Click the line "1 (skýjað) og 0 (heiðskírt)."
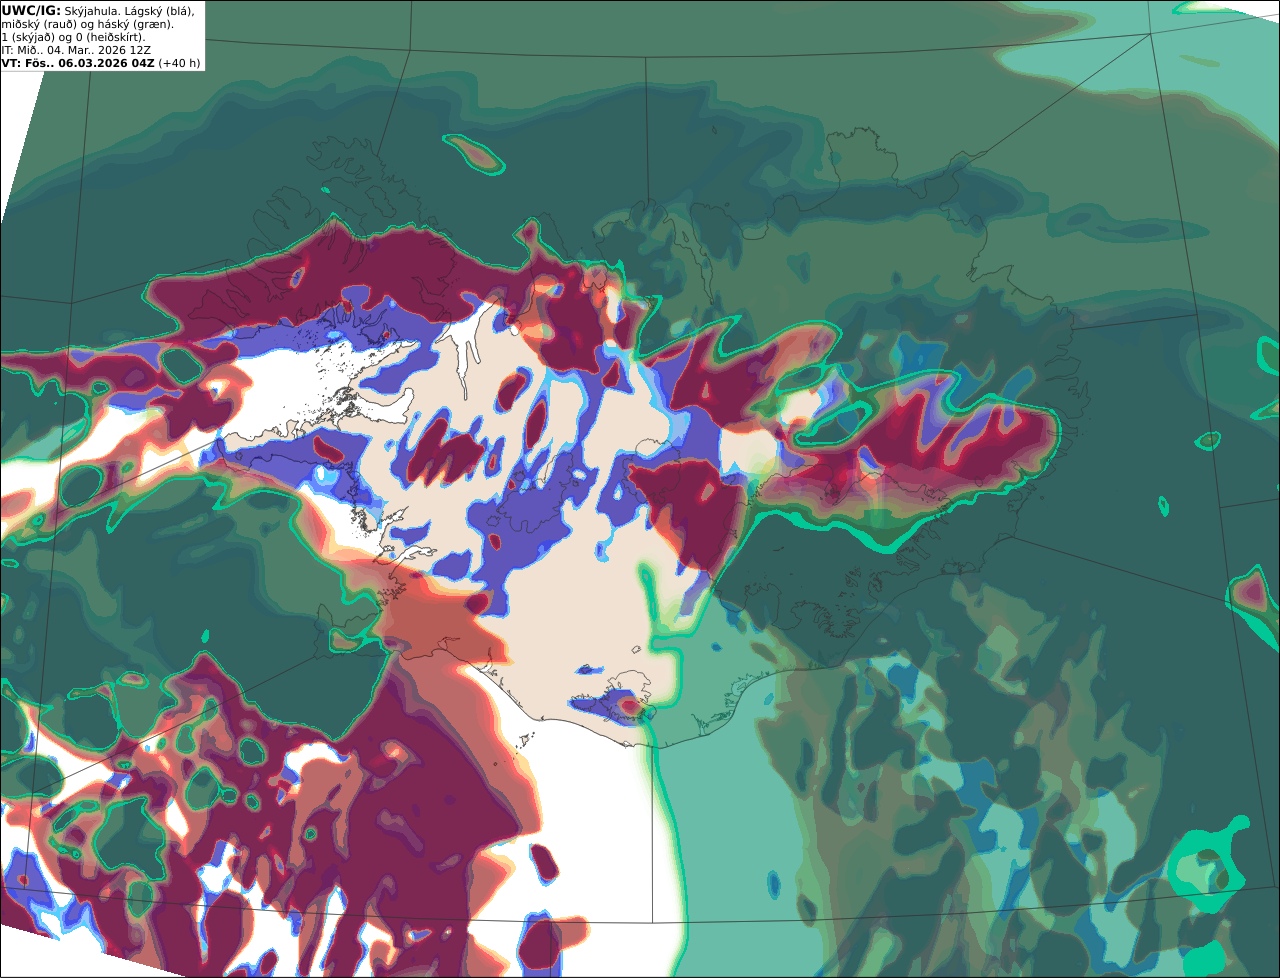The image size is (1280, 978). 74,37
